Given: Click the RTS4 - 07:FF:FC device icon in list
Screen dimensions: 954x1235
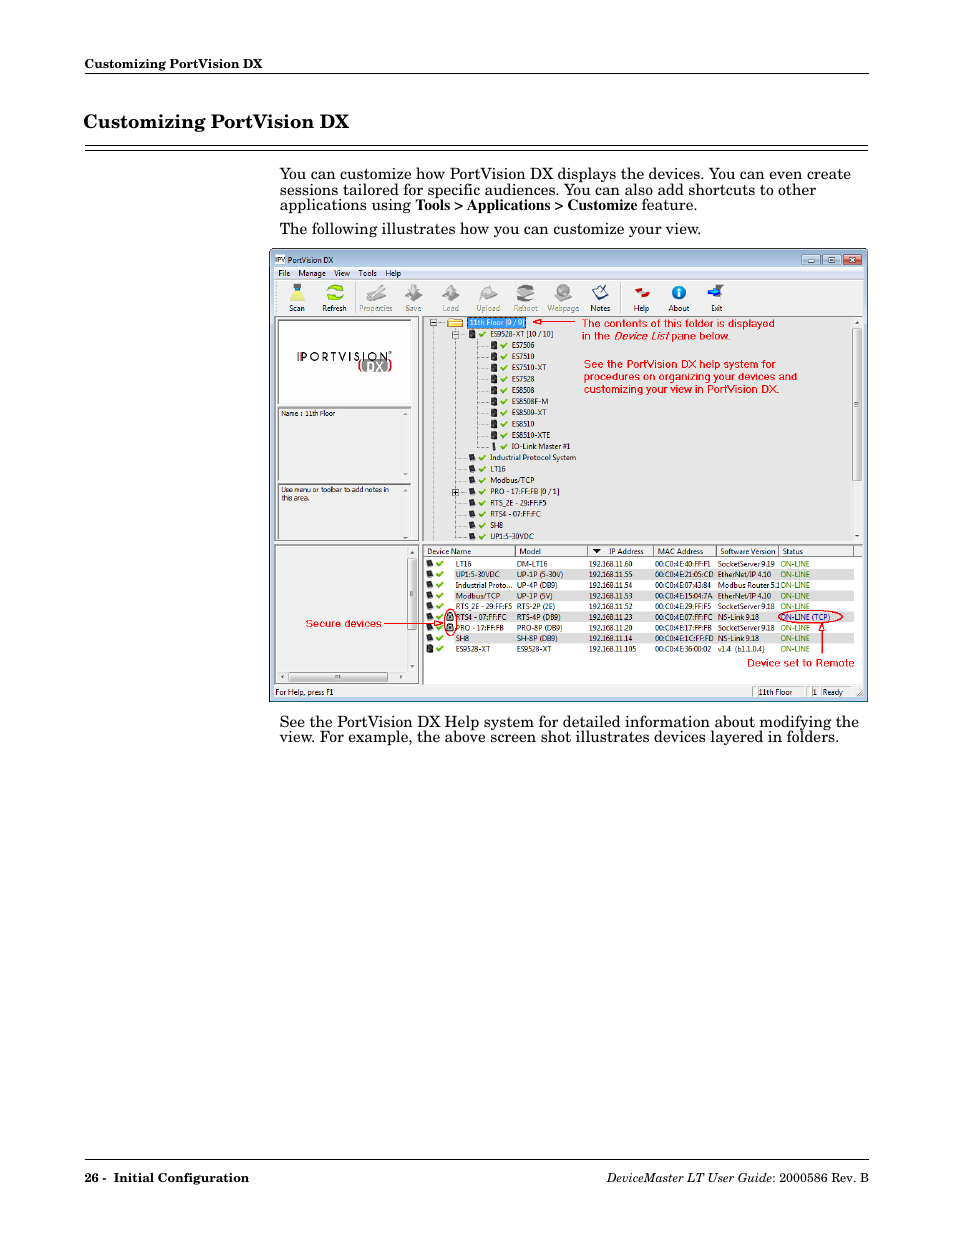Looking at the screenshot, I should tap(430, 617).
